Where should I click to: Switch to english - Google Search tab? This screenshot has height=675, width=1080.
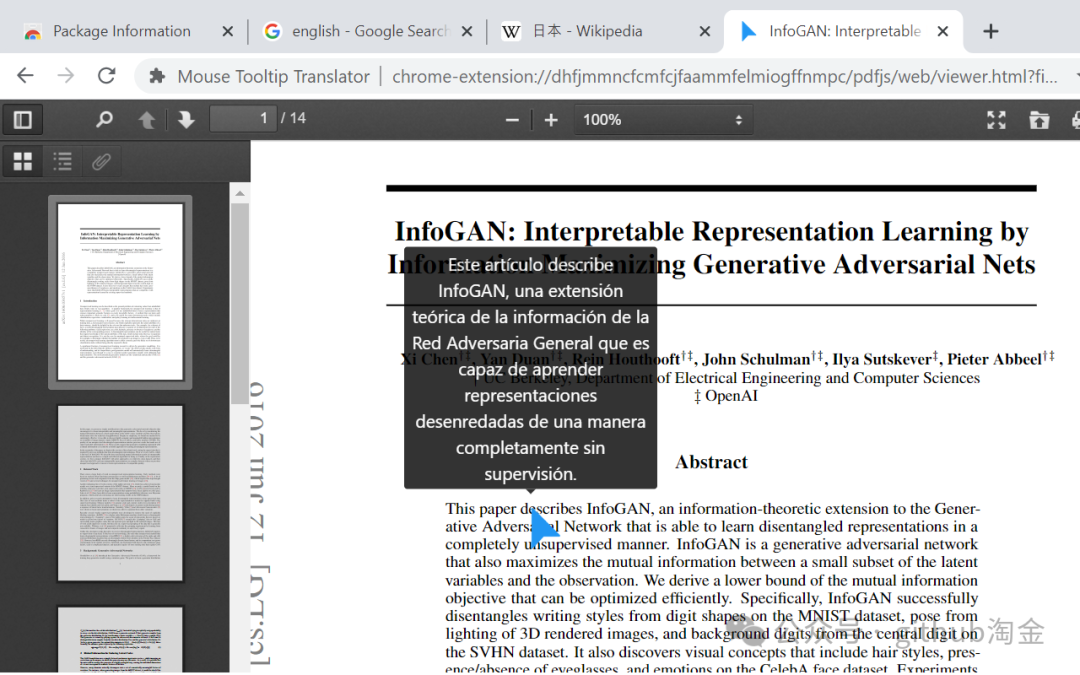point(371,31)
